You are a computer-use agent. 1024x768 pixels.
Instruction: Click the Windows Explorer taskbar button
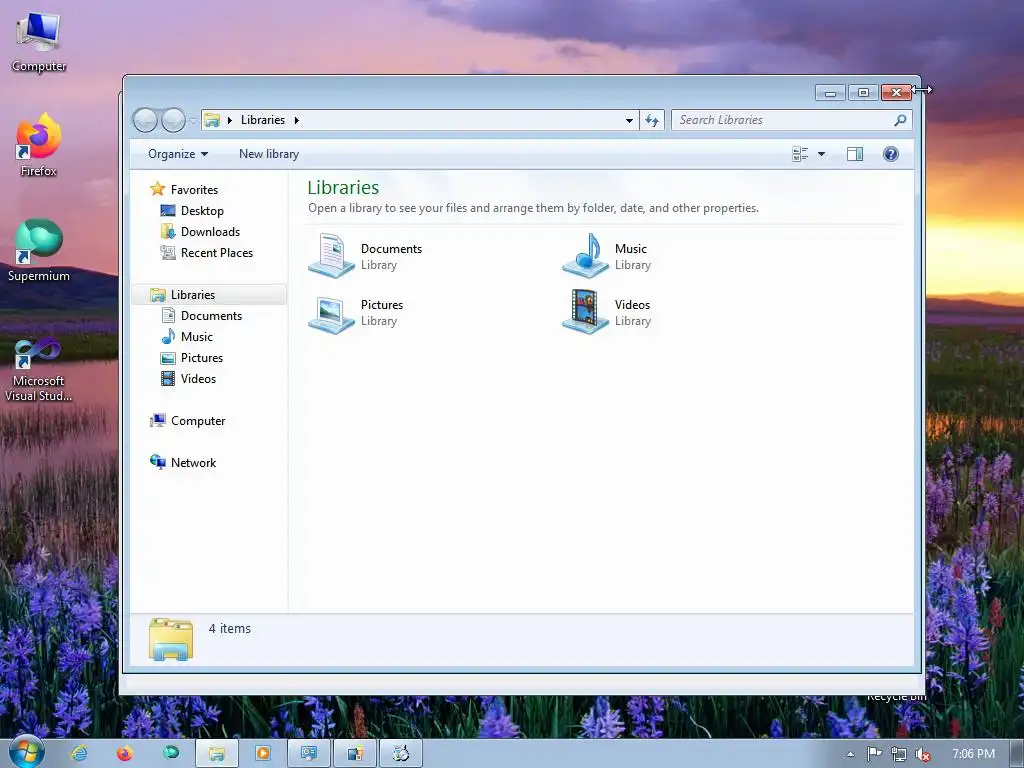(x=217, y=754)
